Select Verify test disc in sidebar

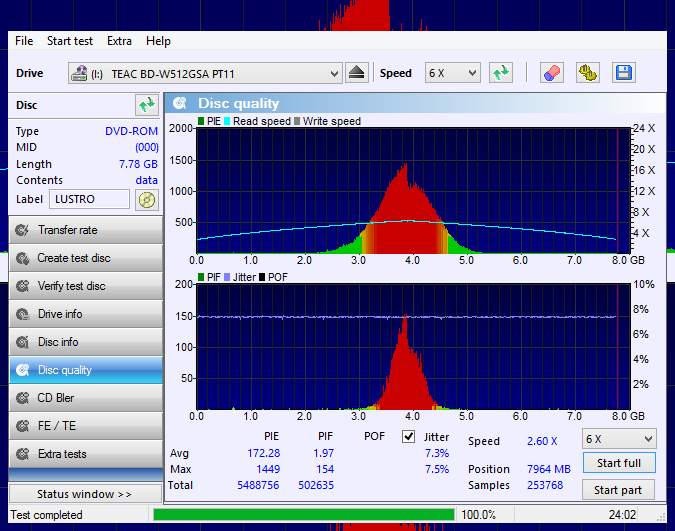86,286
